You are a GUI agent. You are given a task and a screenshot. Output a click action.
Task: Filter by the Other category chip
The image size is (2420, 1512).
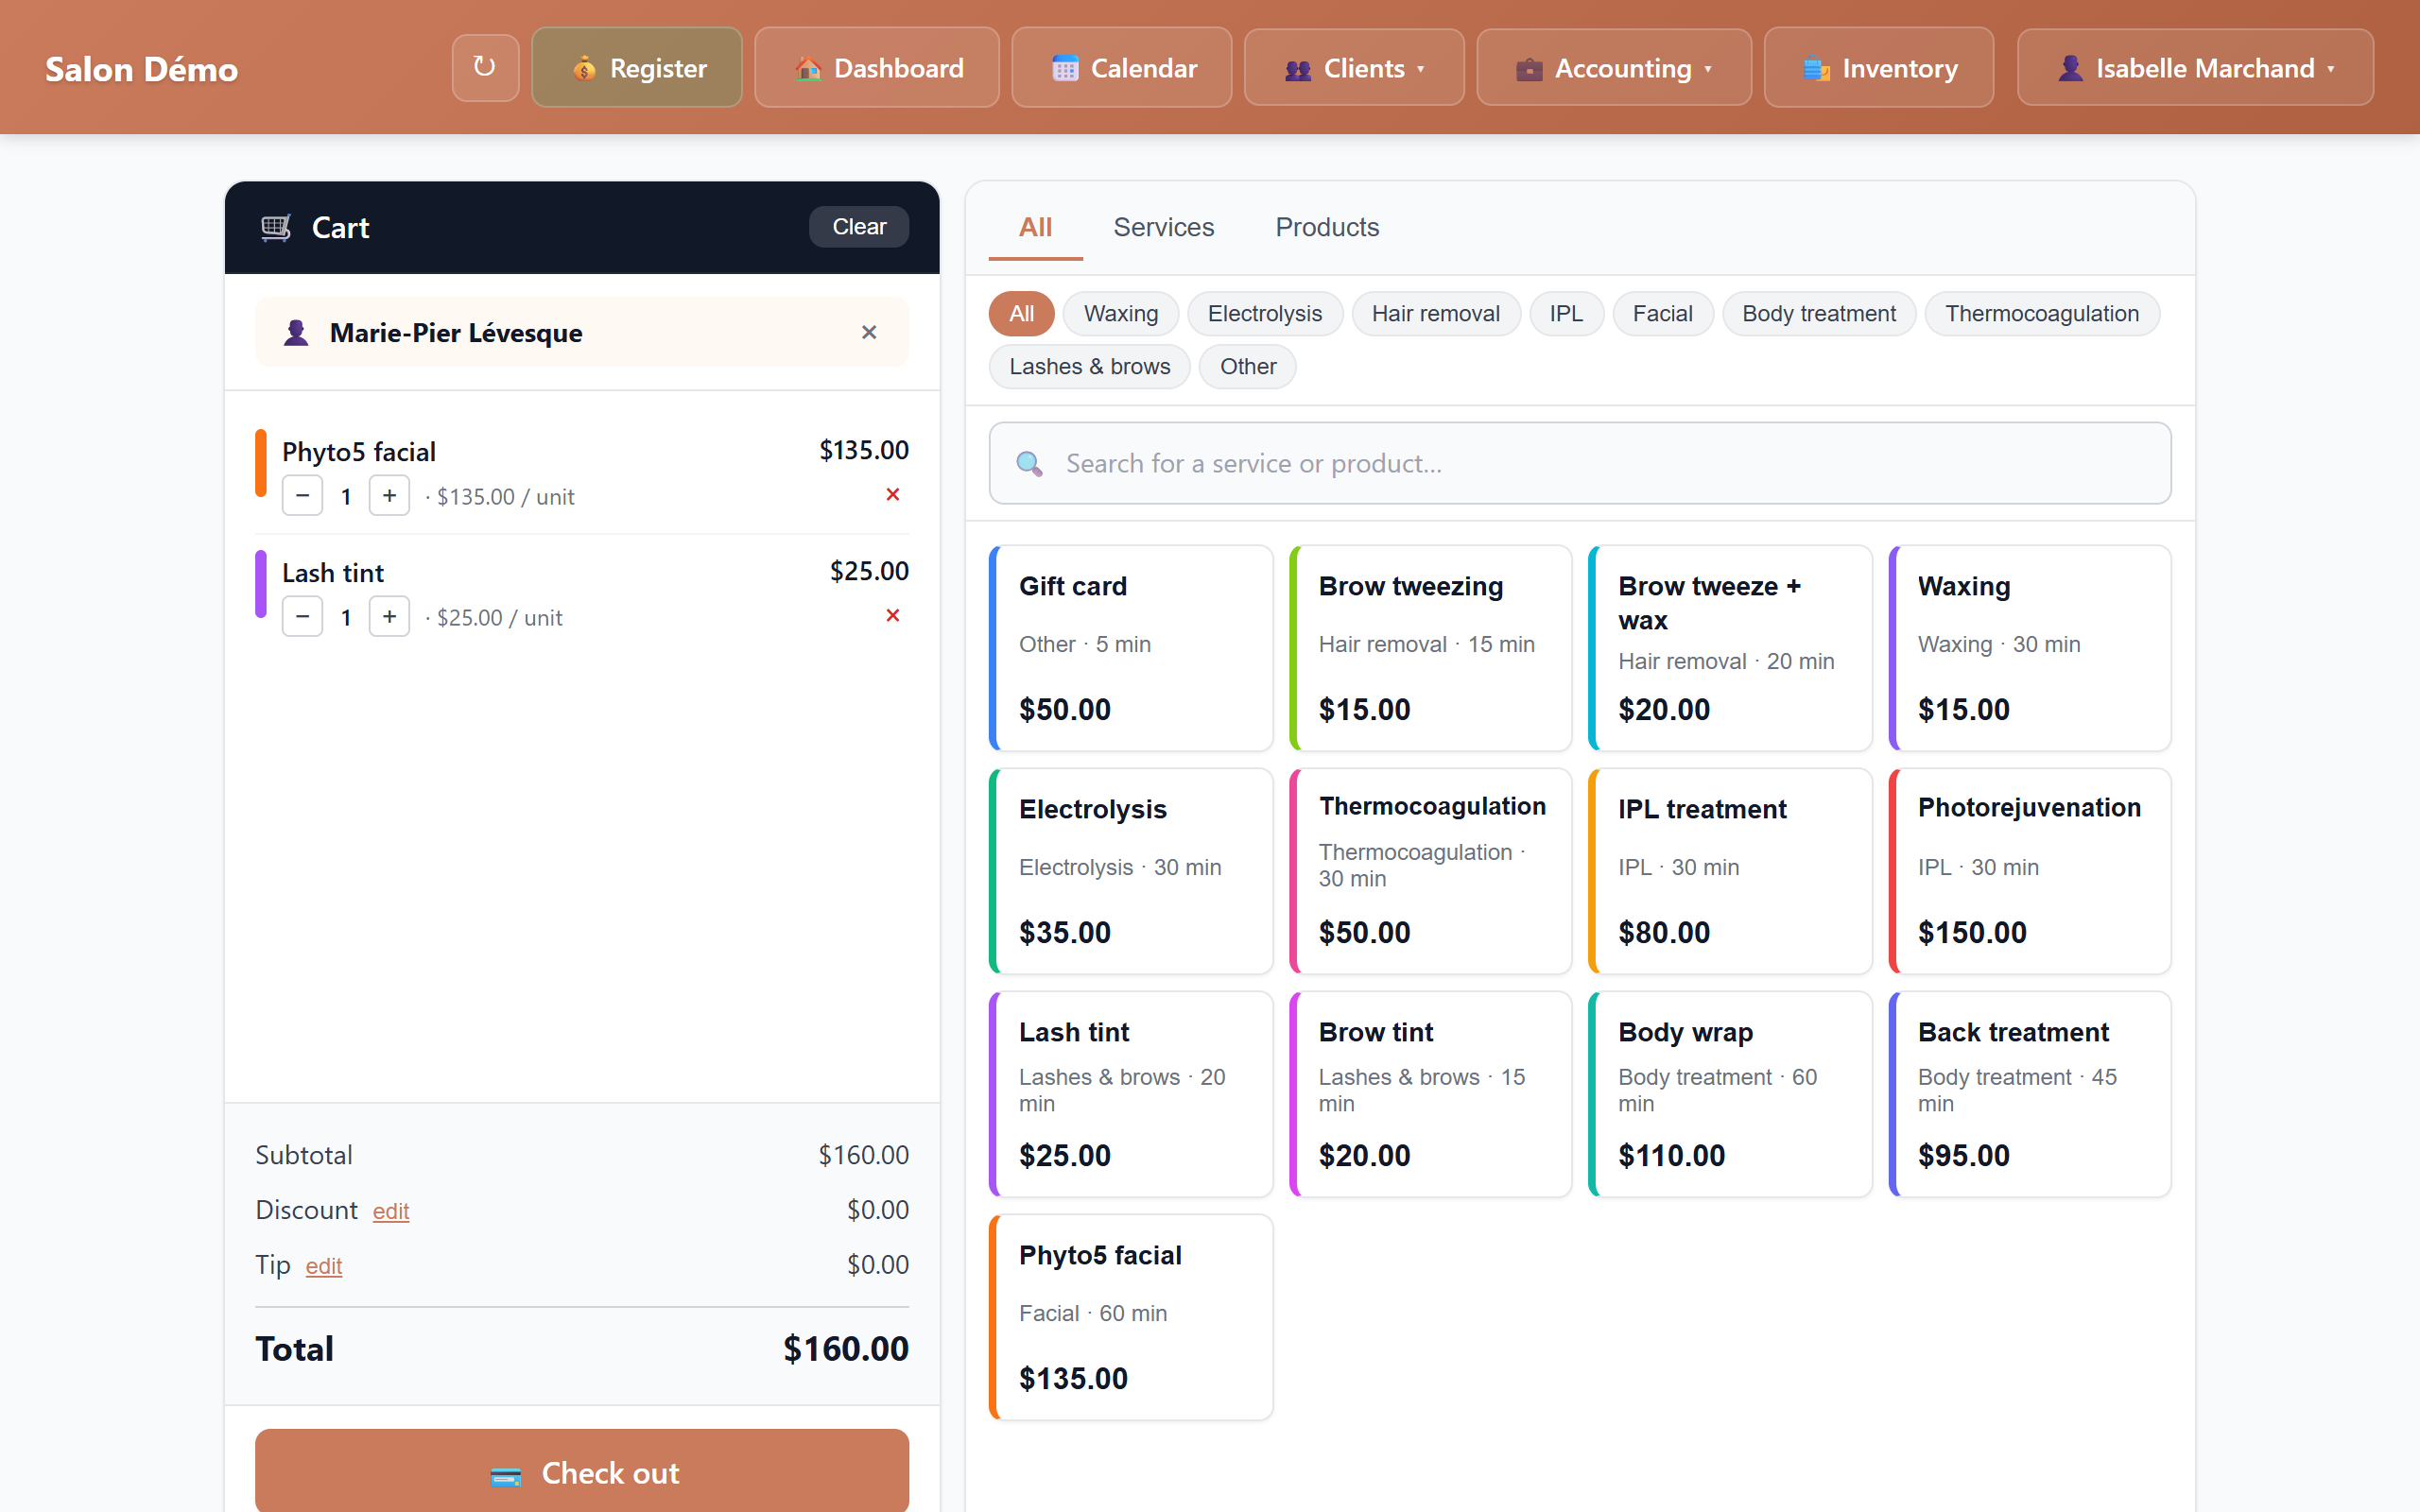point(1247,366)
